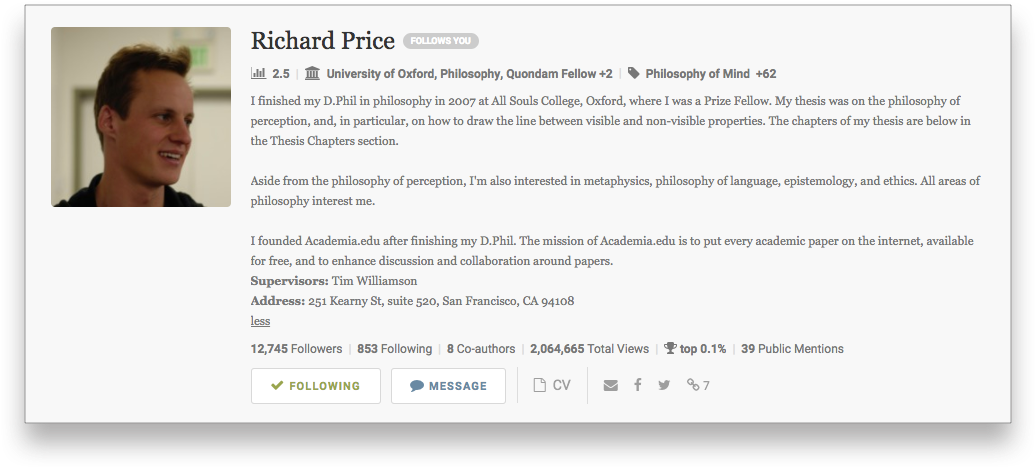
Task: Click the bar chart icon showing 2.5
Action: [x=258, y=73]
